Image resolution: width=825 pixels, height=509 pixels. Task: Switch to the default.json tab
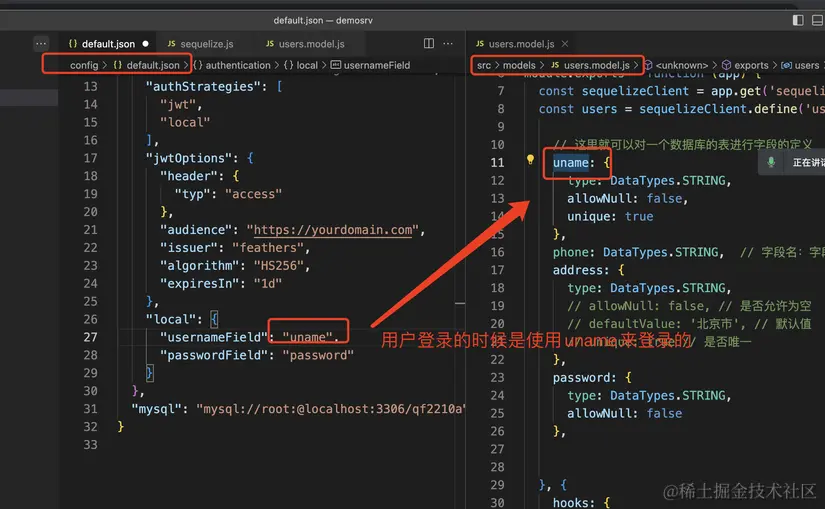108,44
